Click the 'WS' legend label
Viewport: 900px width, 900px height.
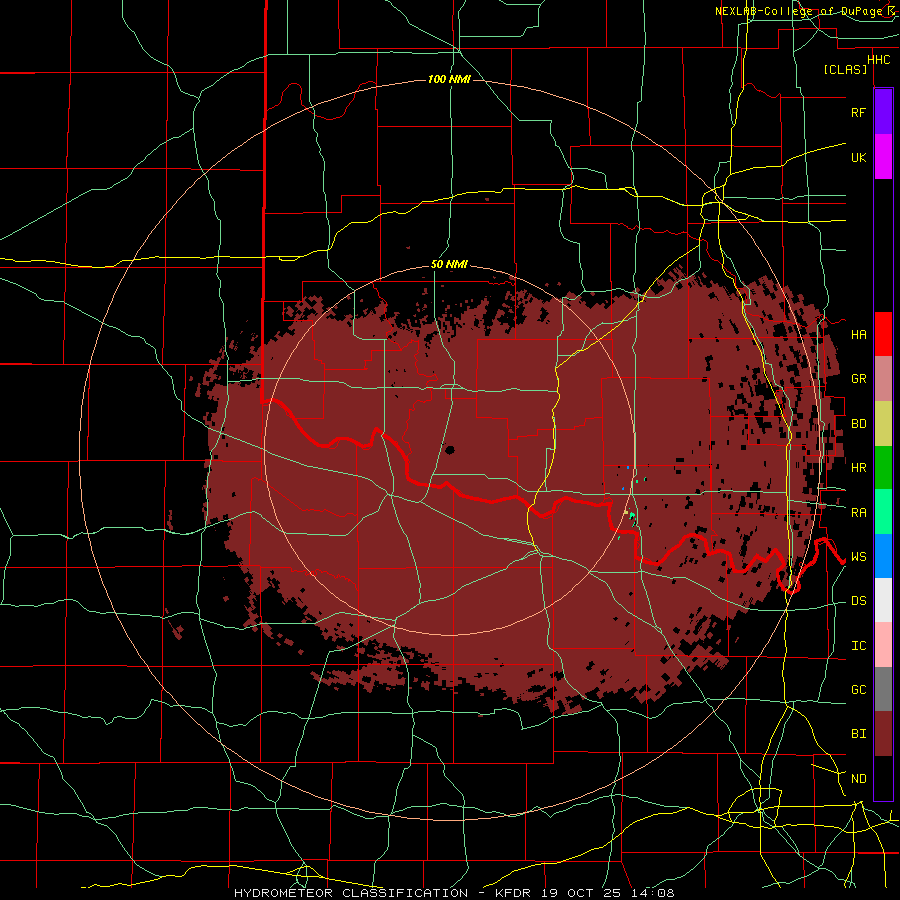[x=858, y=557]
